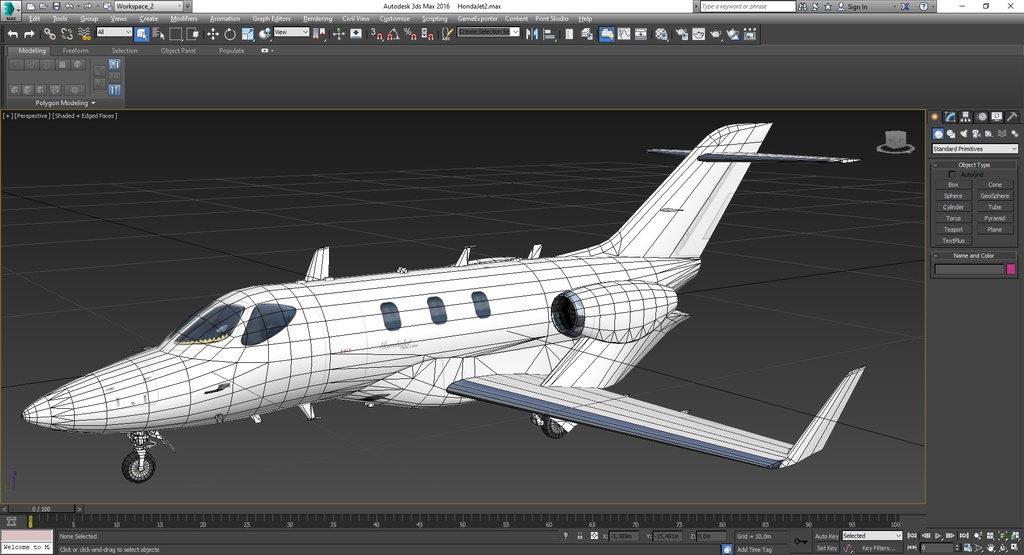1024x555 pixels.
Task: Click the Align tool icon
Action: click(549, 34)
